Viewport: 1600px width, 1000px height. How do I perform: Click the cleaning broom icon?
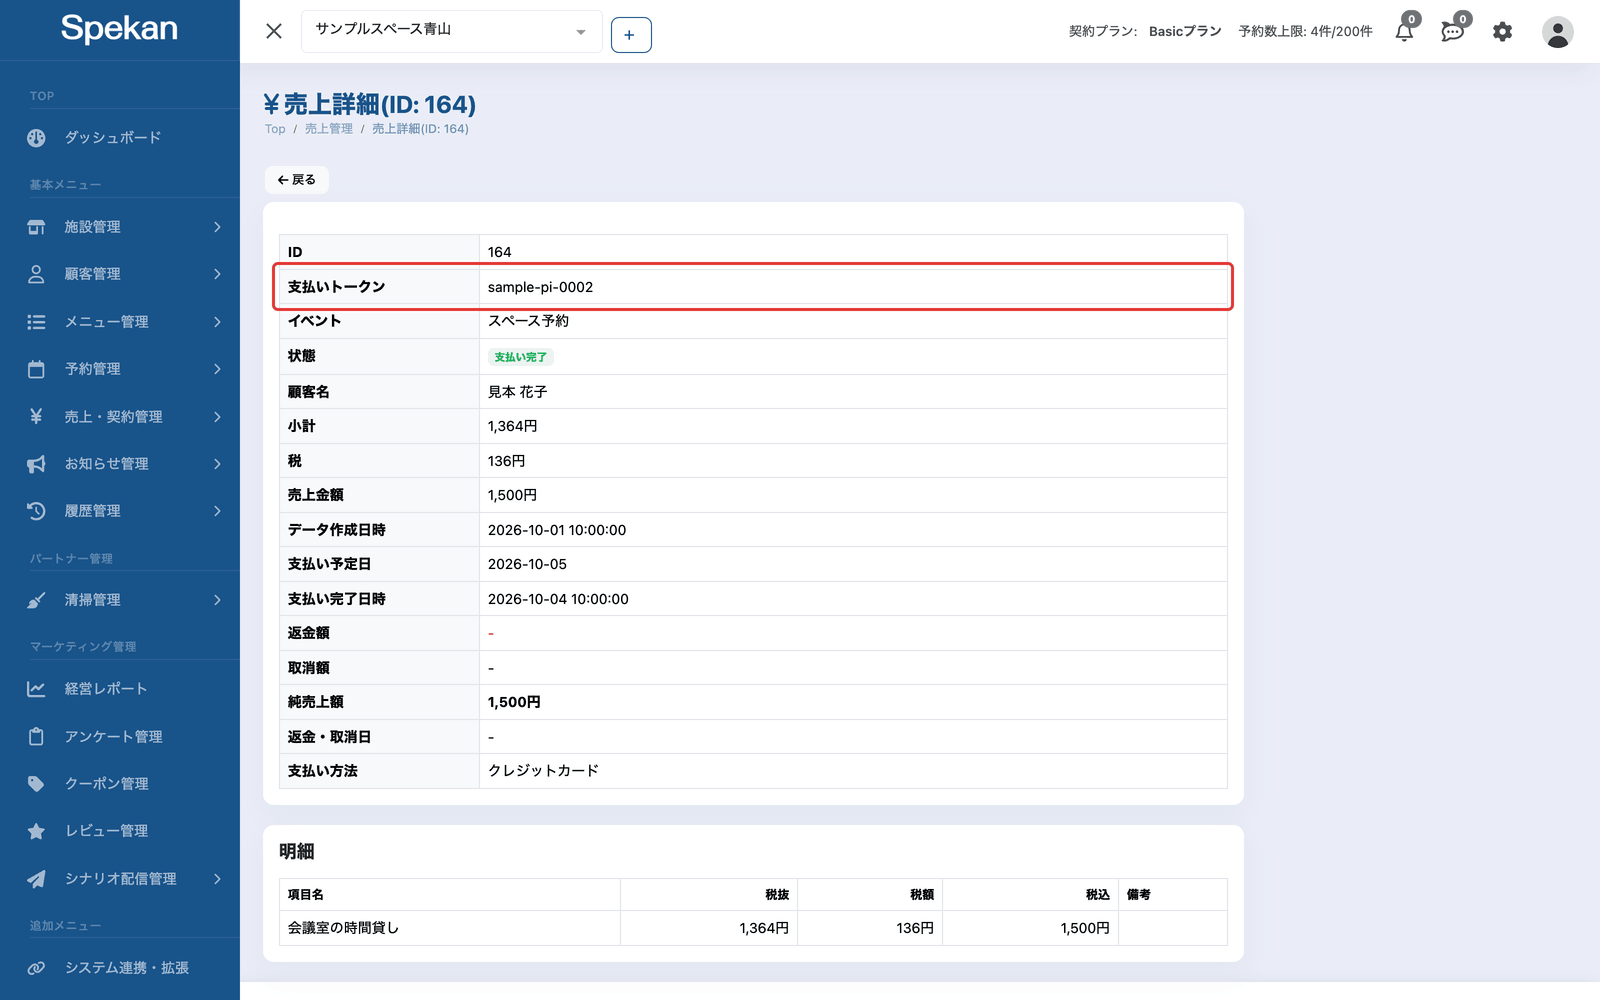36,600
